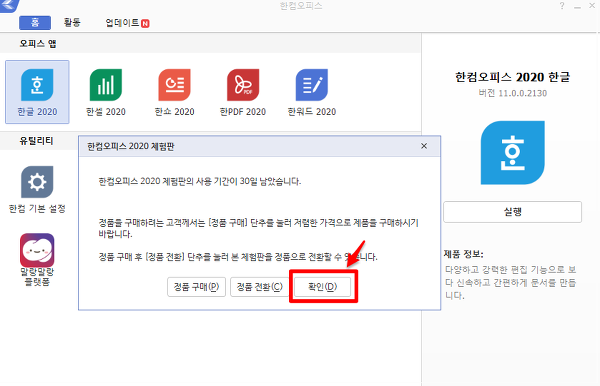The image size is (600, 386).
Task: Click the 제품 정보: label
Action: pyautogui.click(x=463, y=254)
